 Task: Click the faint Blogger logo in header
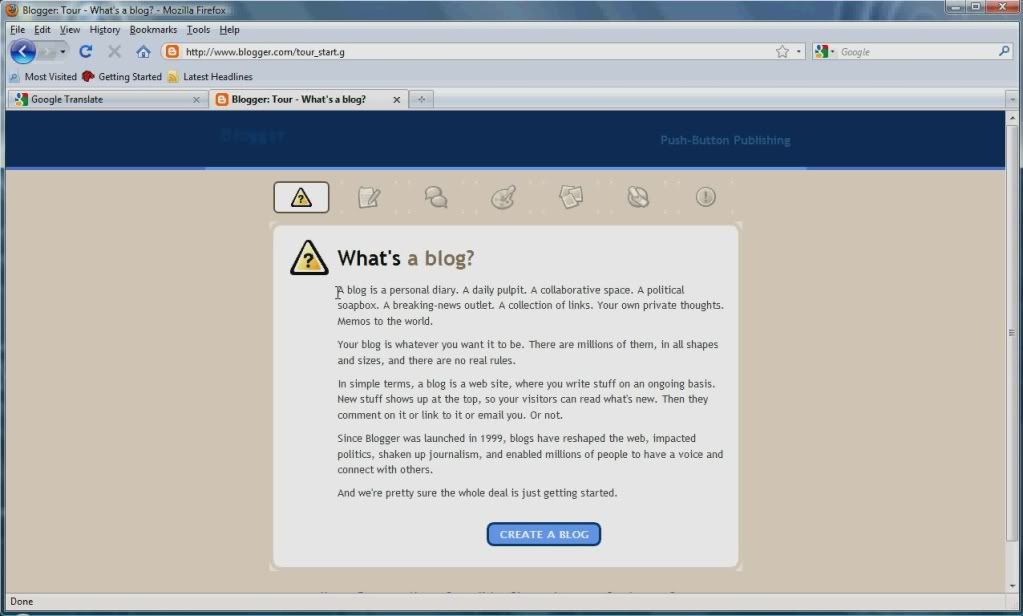tap(252, 135)
